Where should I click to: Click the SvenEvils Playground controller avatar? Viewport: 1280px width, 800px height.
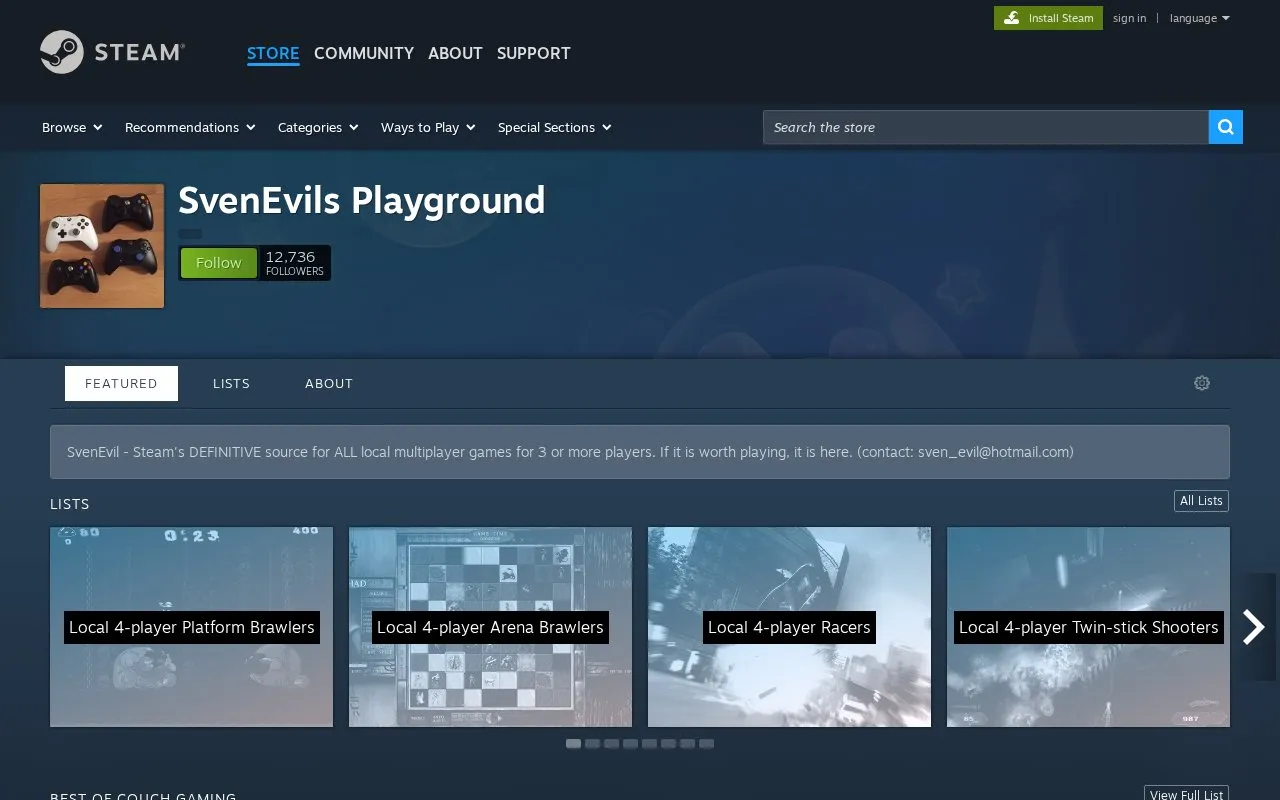tap(102, 246)
